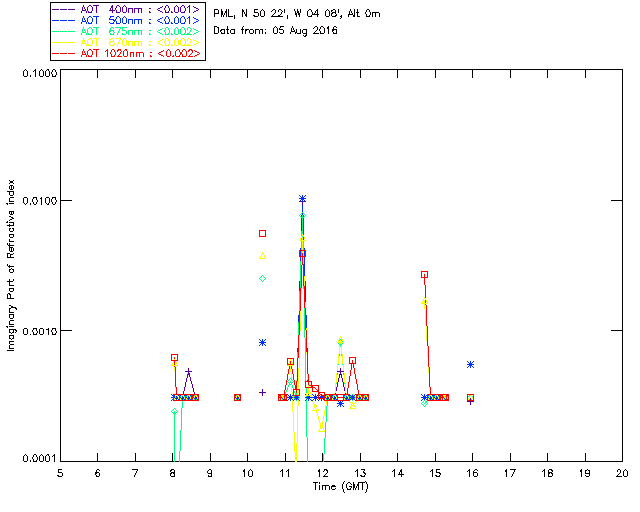640x512 pixels.
Task: Select the lone blue asterisk above baseline at time 16
Action: 470,365
